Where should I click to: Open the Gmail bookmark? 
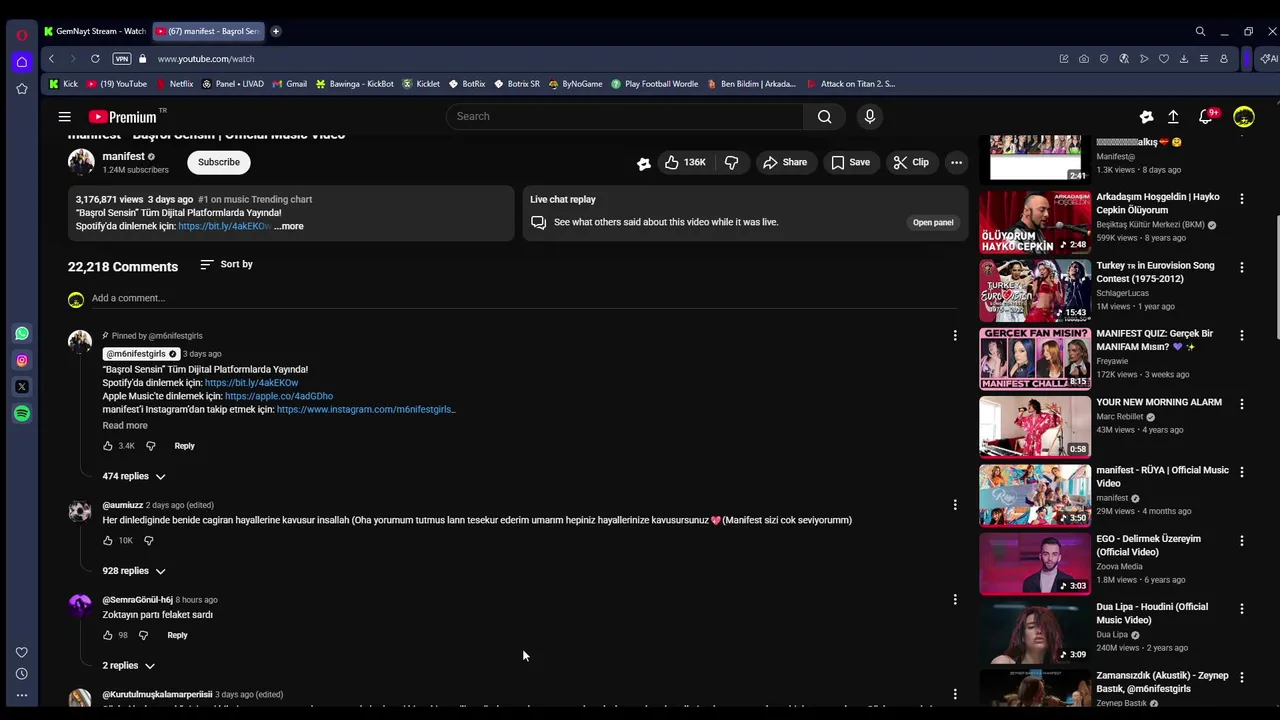(289, 84)
